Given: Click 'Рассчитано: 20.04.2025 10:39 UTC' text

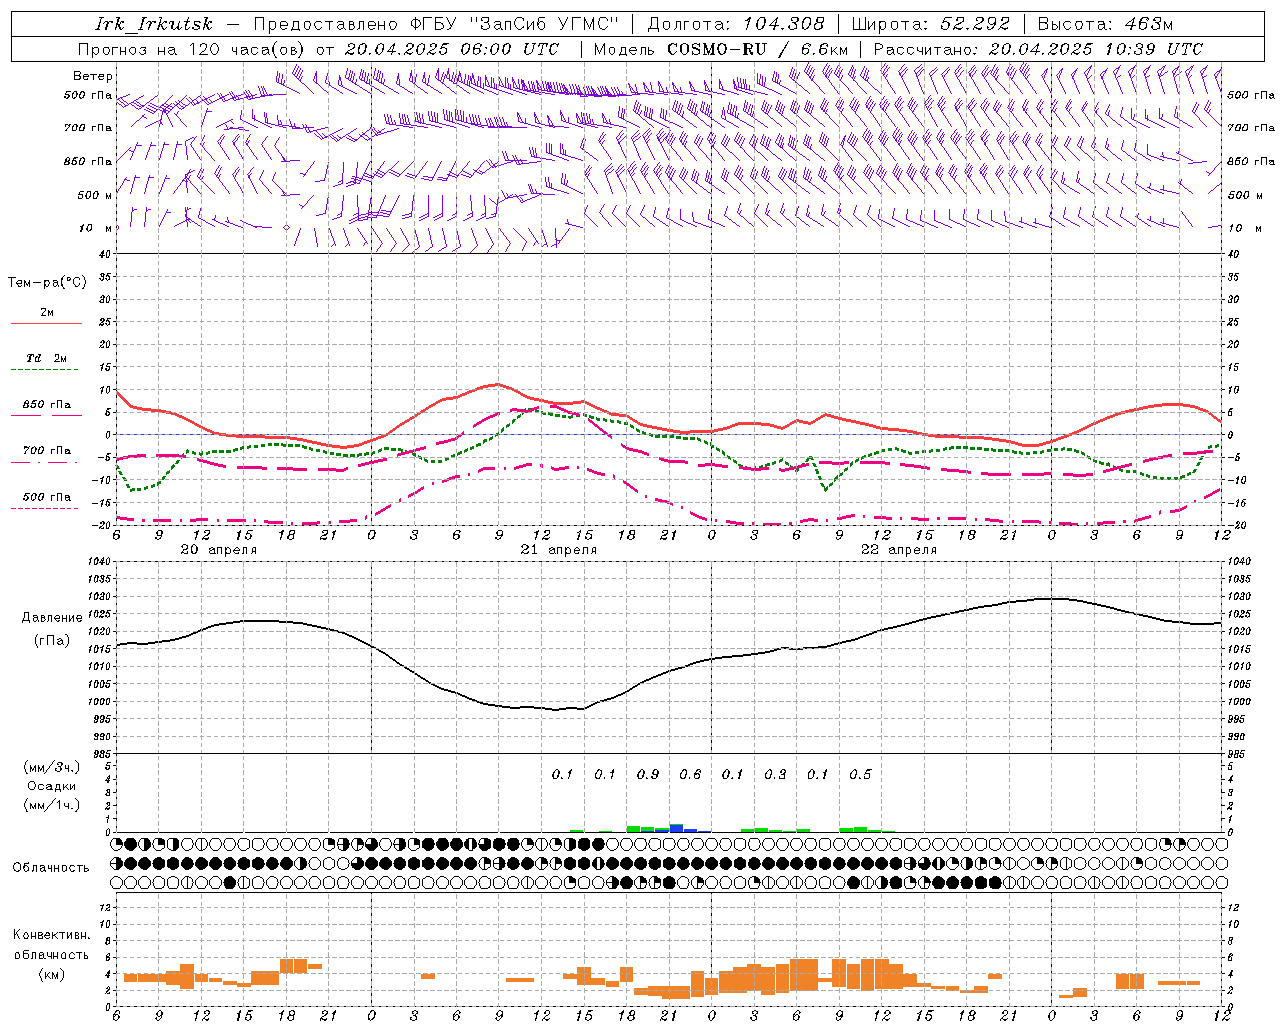Looking at the screenshot, I should pyautogui.click(x=1038, y=49).
